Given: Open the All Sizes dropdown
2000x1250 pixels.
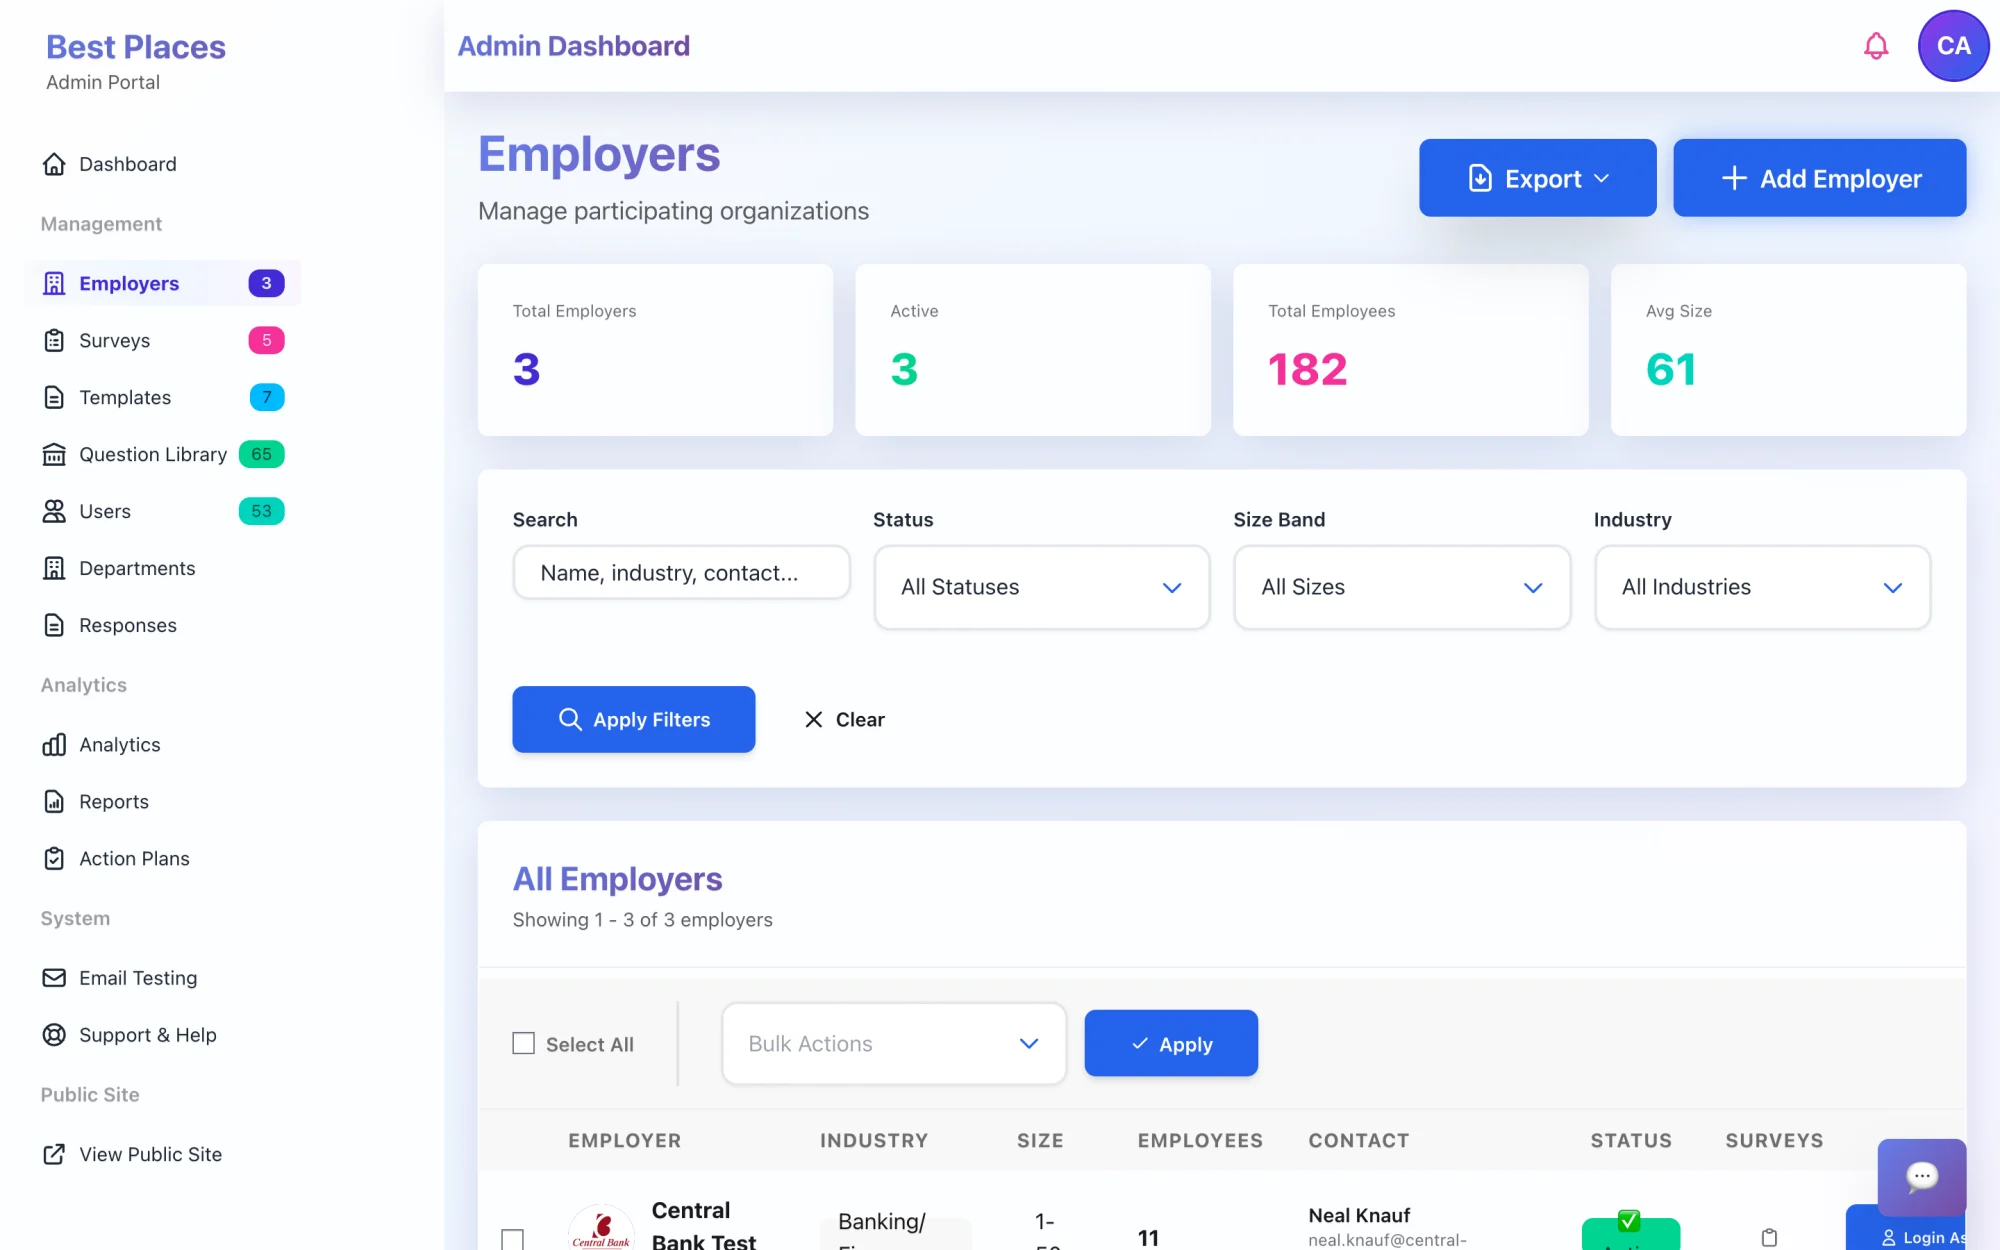Looking at the screenshot, I should point(1401,588).
